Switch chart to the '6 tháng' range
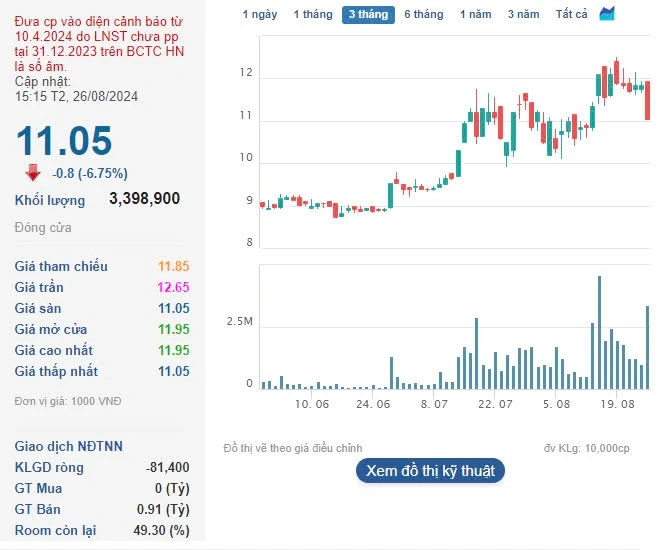 pos(423,15)
